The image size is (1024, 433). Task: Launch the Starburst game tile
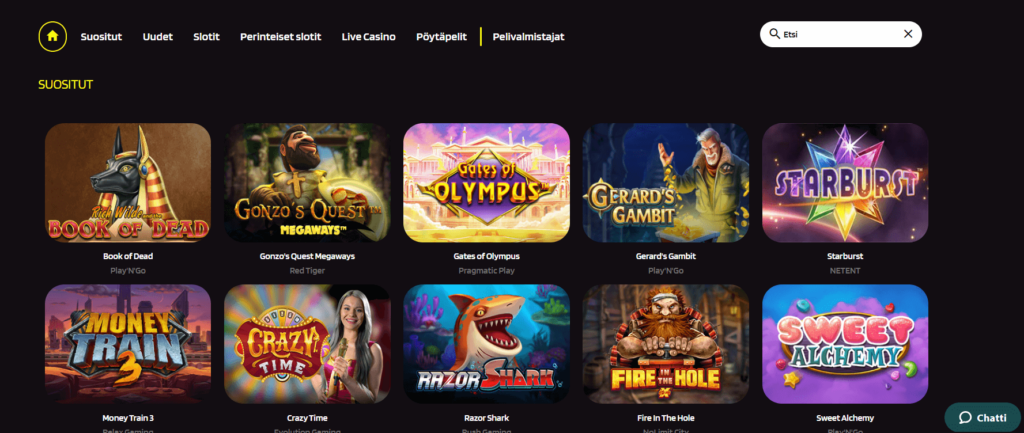[x=845, y=183]
